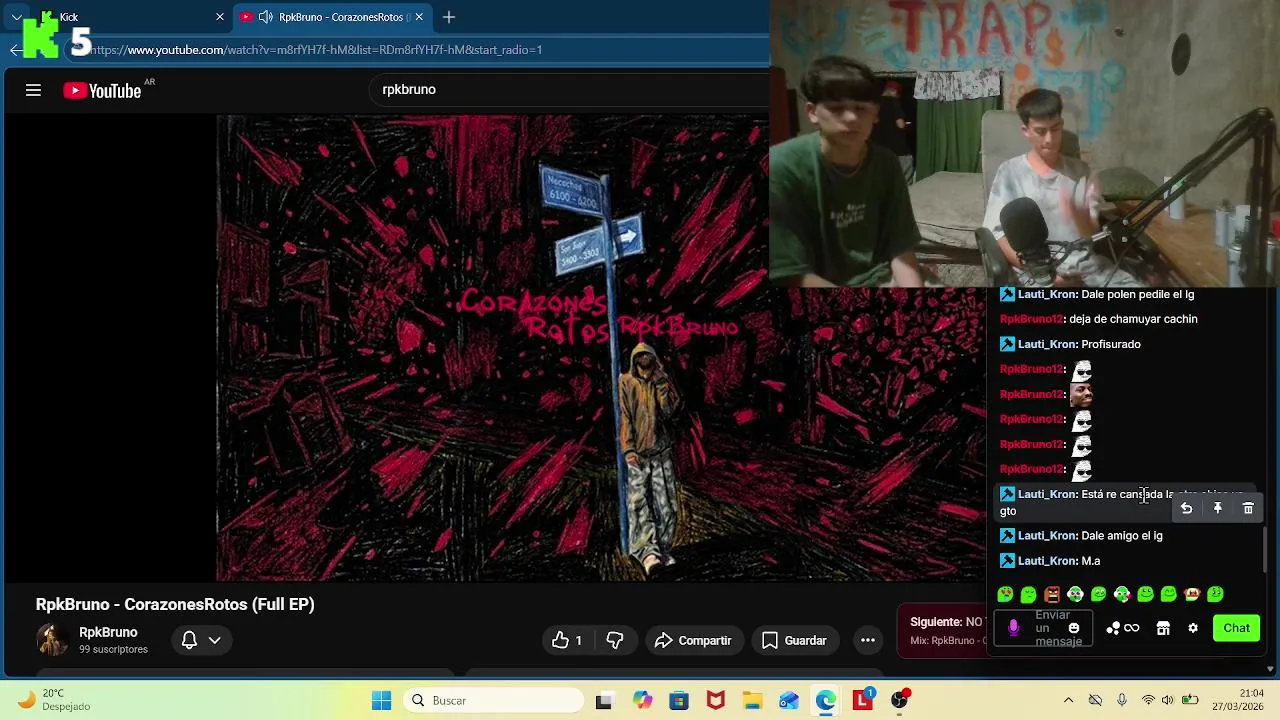Open the weather widget 20°C Despejado
1280x720 pixels.
[55, 700]
